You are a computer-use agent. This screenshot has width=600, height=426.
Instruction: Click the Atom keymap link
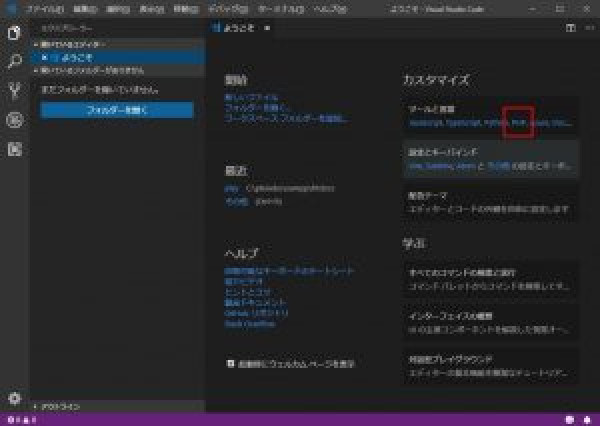pyautogui.click(x=466, y=166)
